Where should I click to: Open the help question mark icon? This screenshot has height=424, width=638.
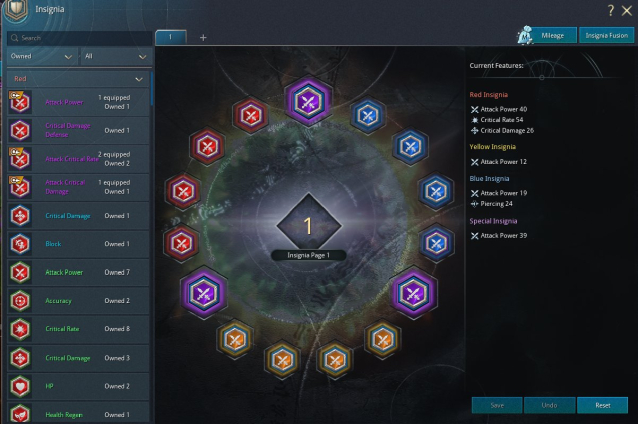tap(610, 10)
